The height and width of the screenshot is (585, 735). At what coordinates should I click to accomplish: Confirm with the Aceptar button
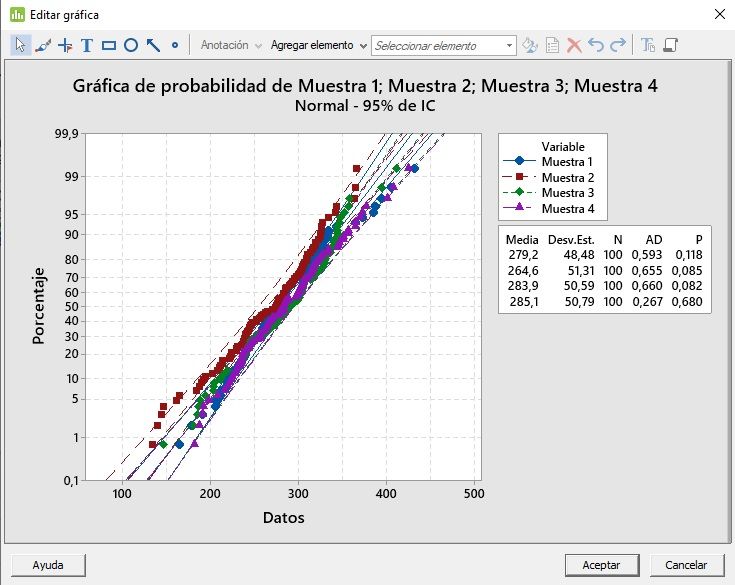pos(602,565)
